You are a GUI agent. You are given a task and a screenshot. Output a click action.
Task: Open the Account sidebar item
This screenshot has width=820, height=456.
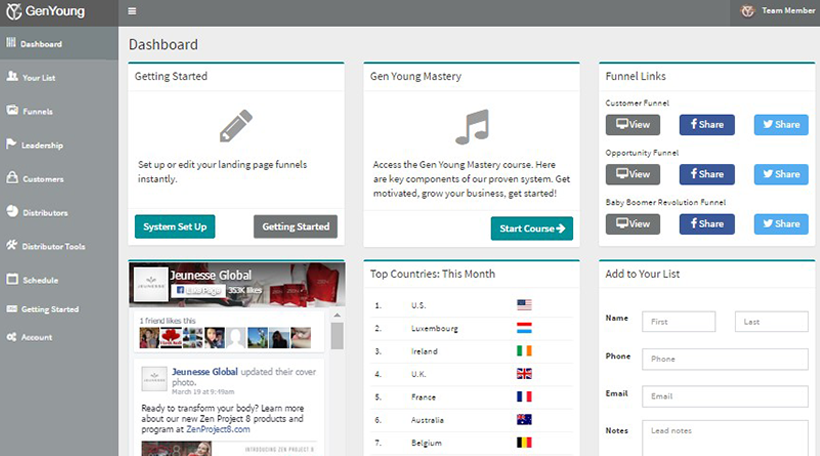36,337
